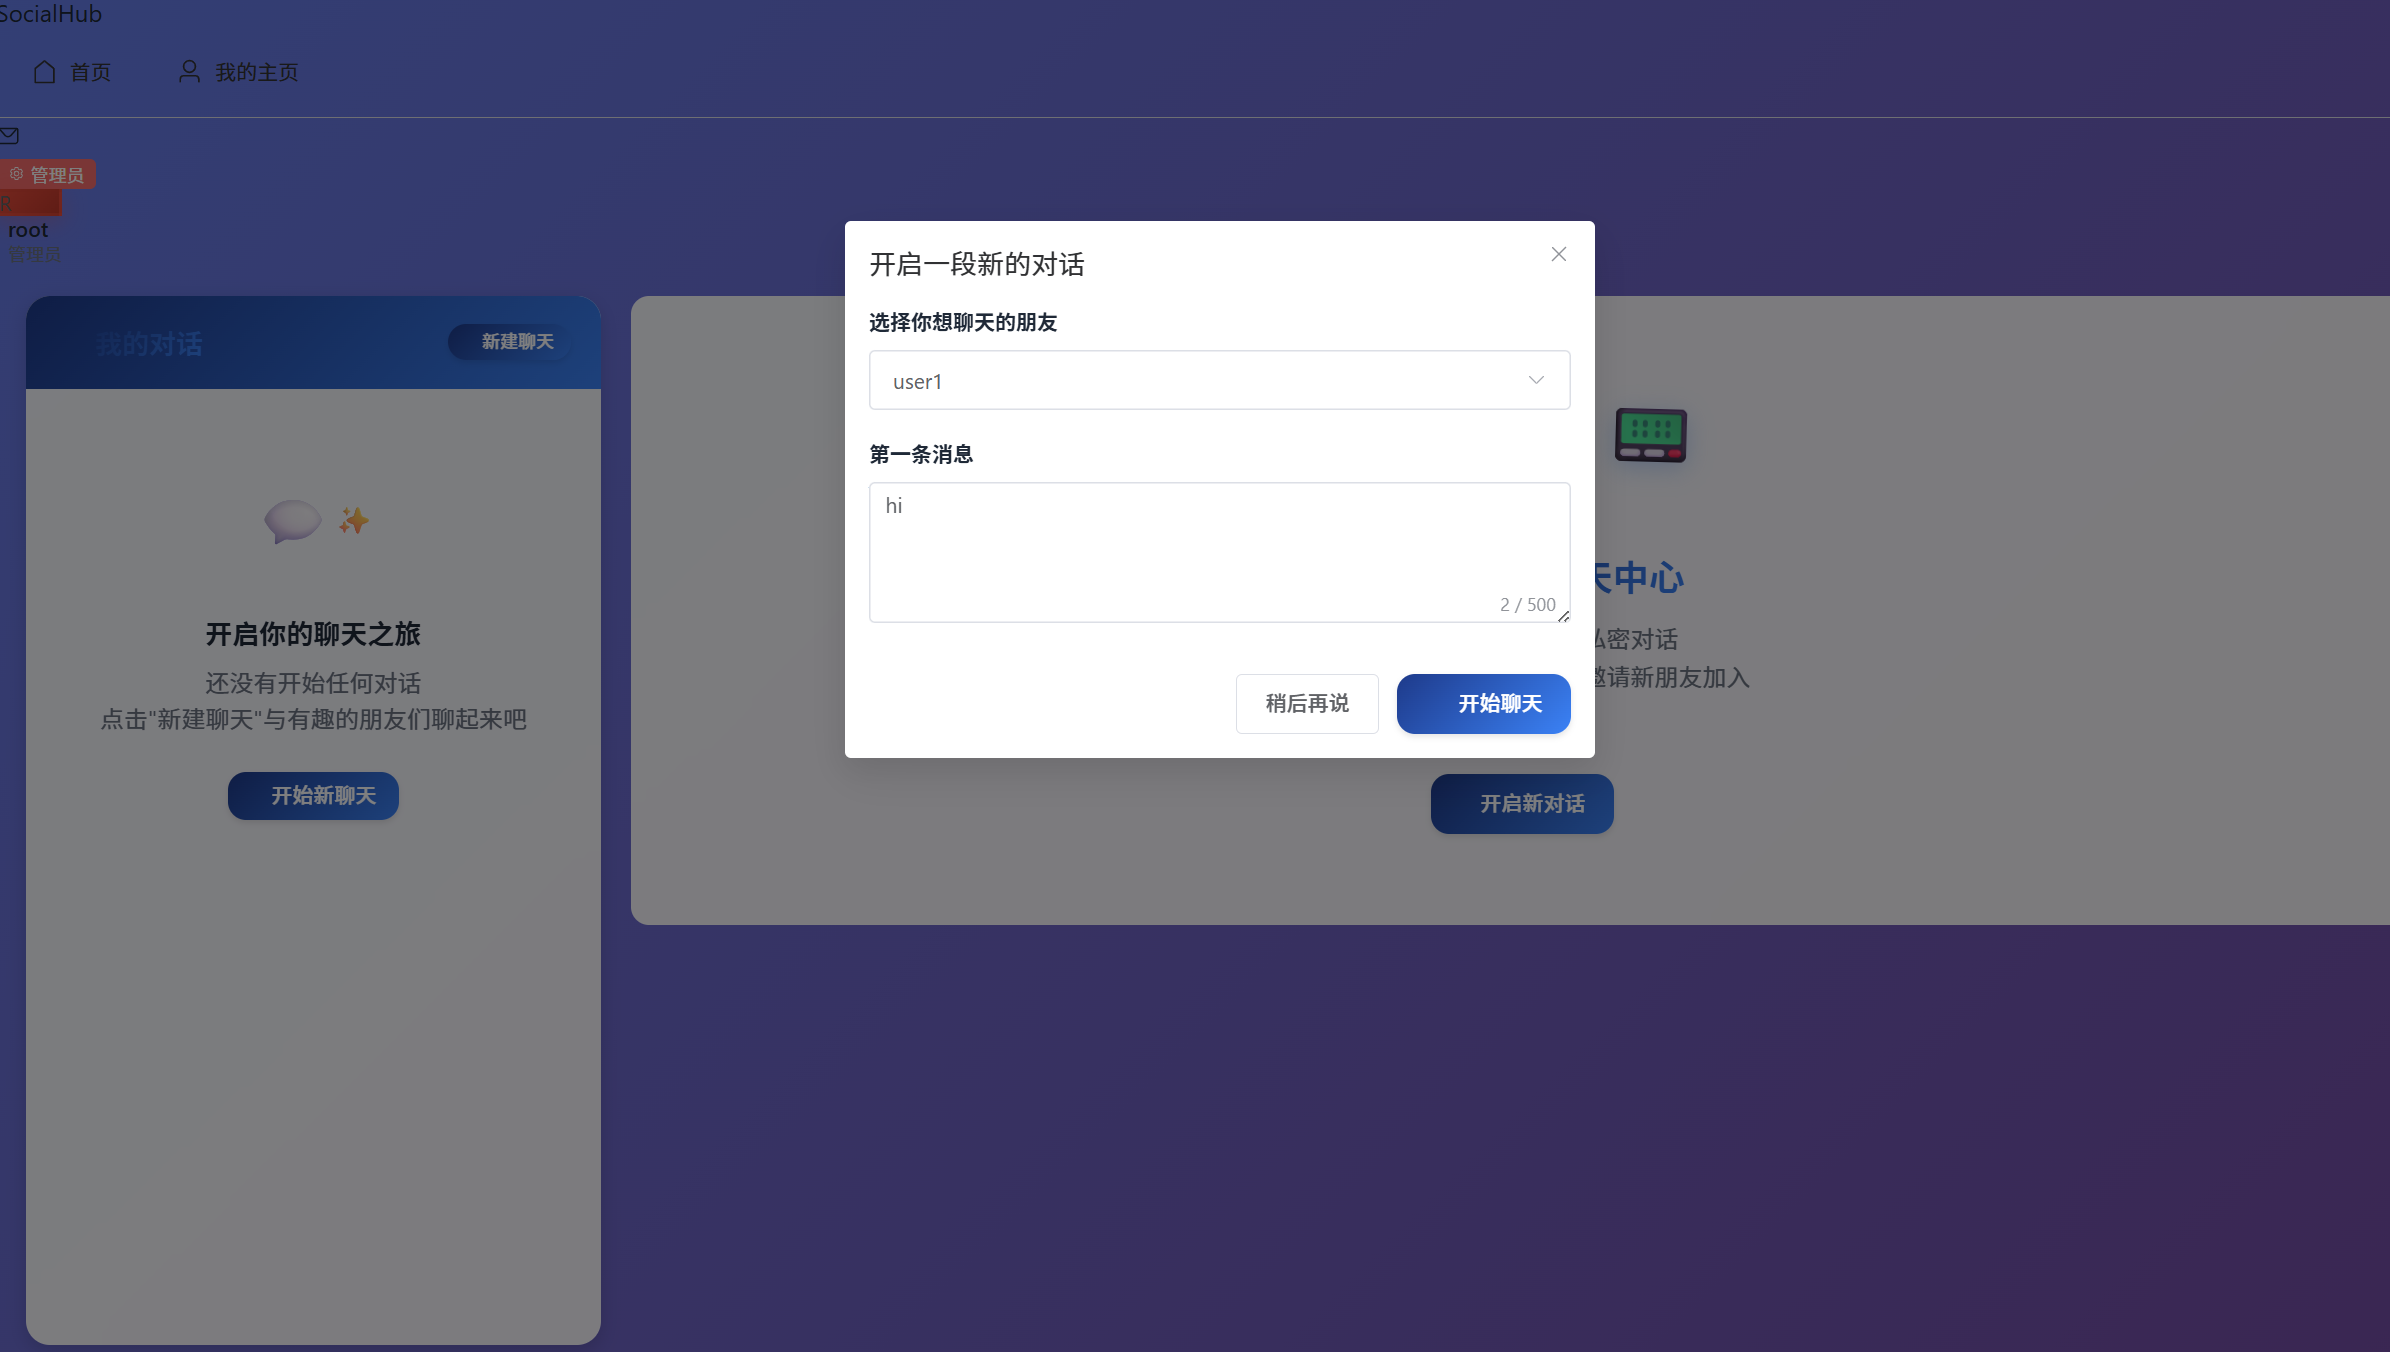This screenshot has width=2390, height=1352.
Task: Click the 管理员 admin badge
Action: (47, 175)
